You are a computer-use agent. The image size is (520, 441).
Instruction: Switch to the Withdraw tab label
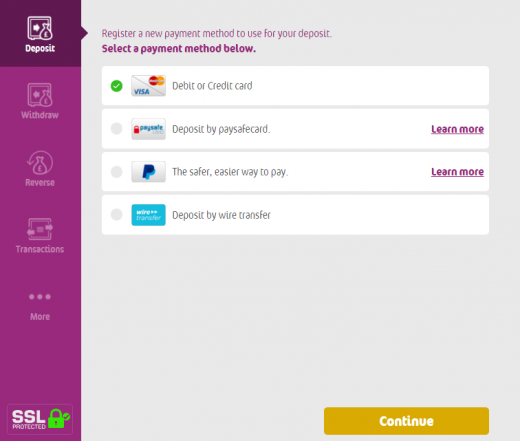click(x=40, y=115)
